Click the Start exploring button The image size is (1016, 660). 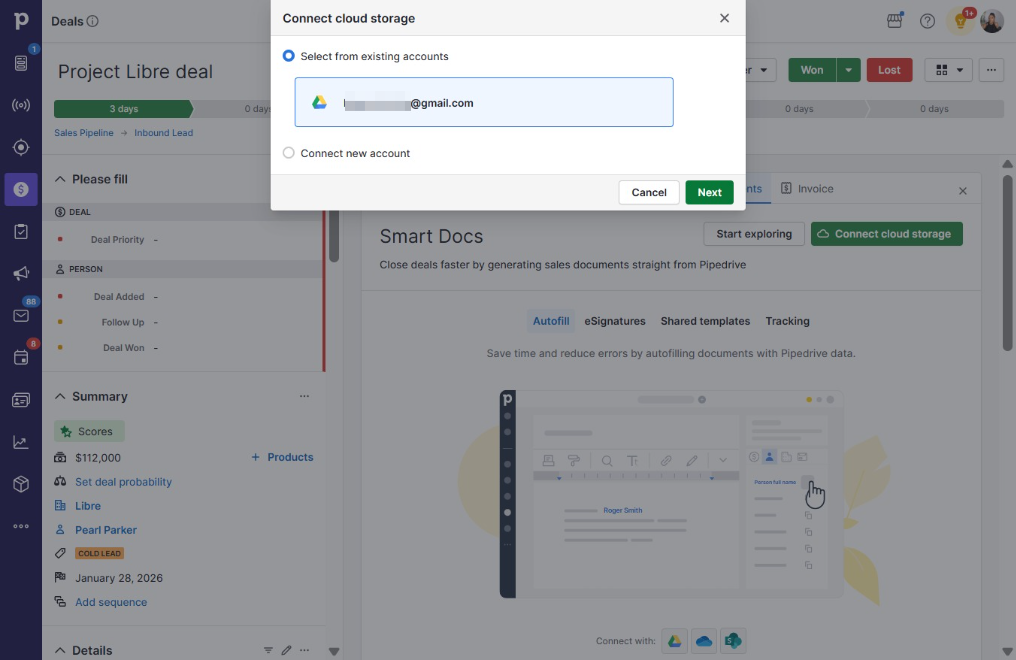click(x=754, y=234)
